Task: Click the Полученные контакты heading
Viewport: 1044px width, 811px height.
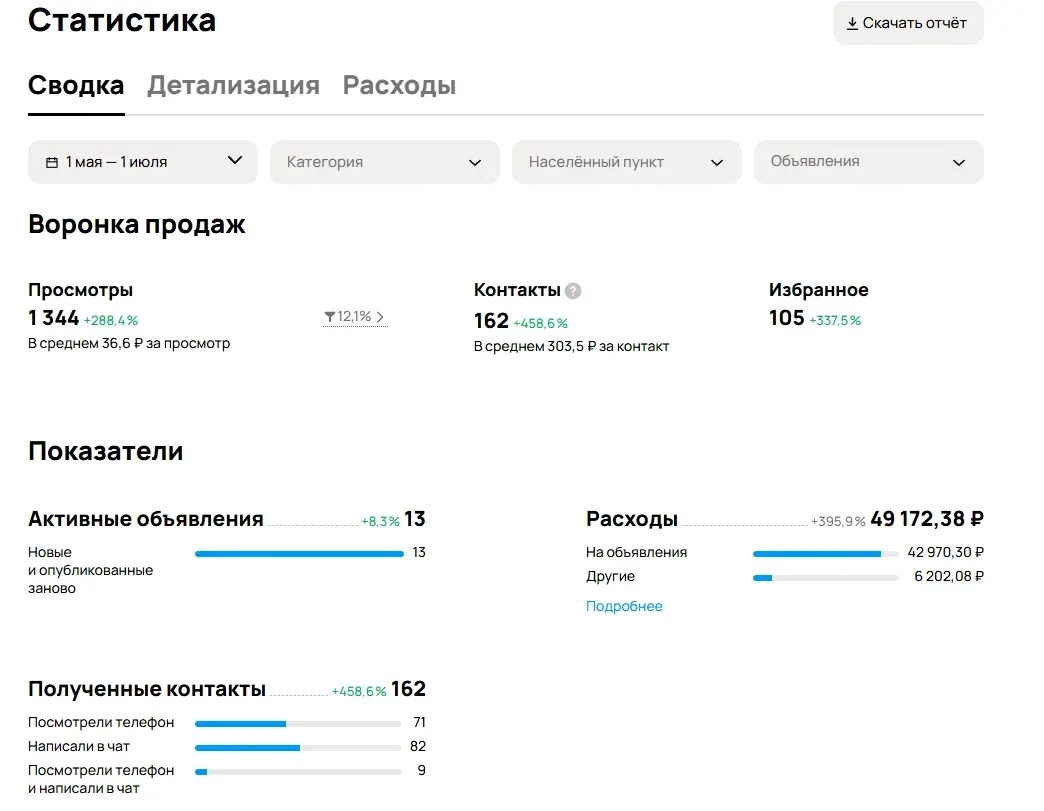Action: [146, 689]
